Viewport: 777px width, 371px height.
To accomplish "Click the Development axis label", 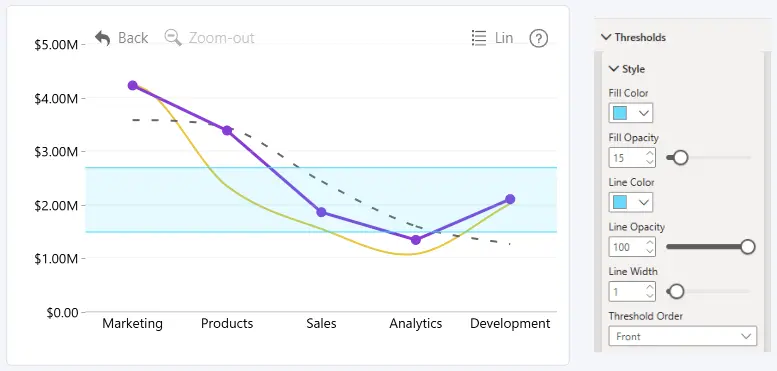I will click(510, 324).
